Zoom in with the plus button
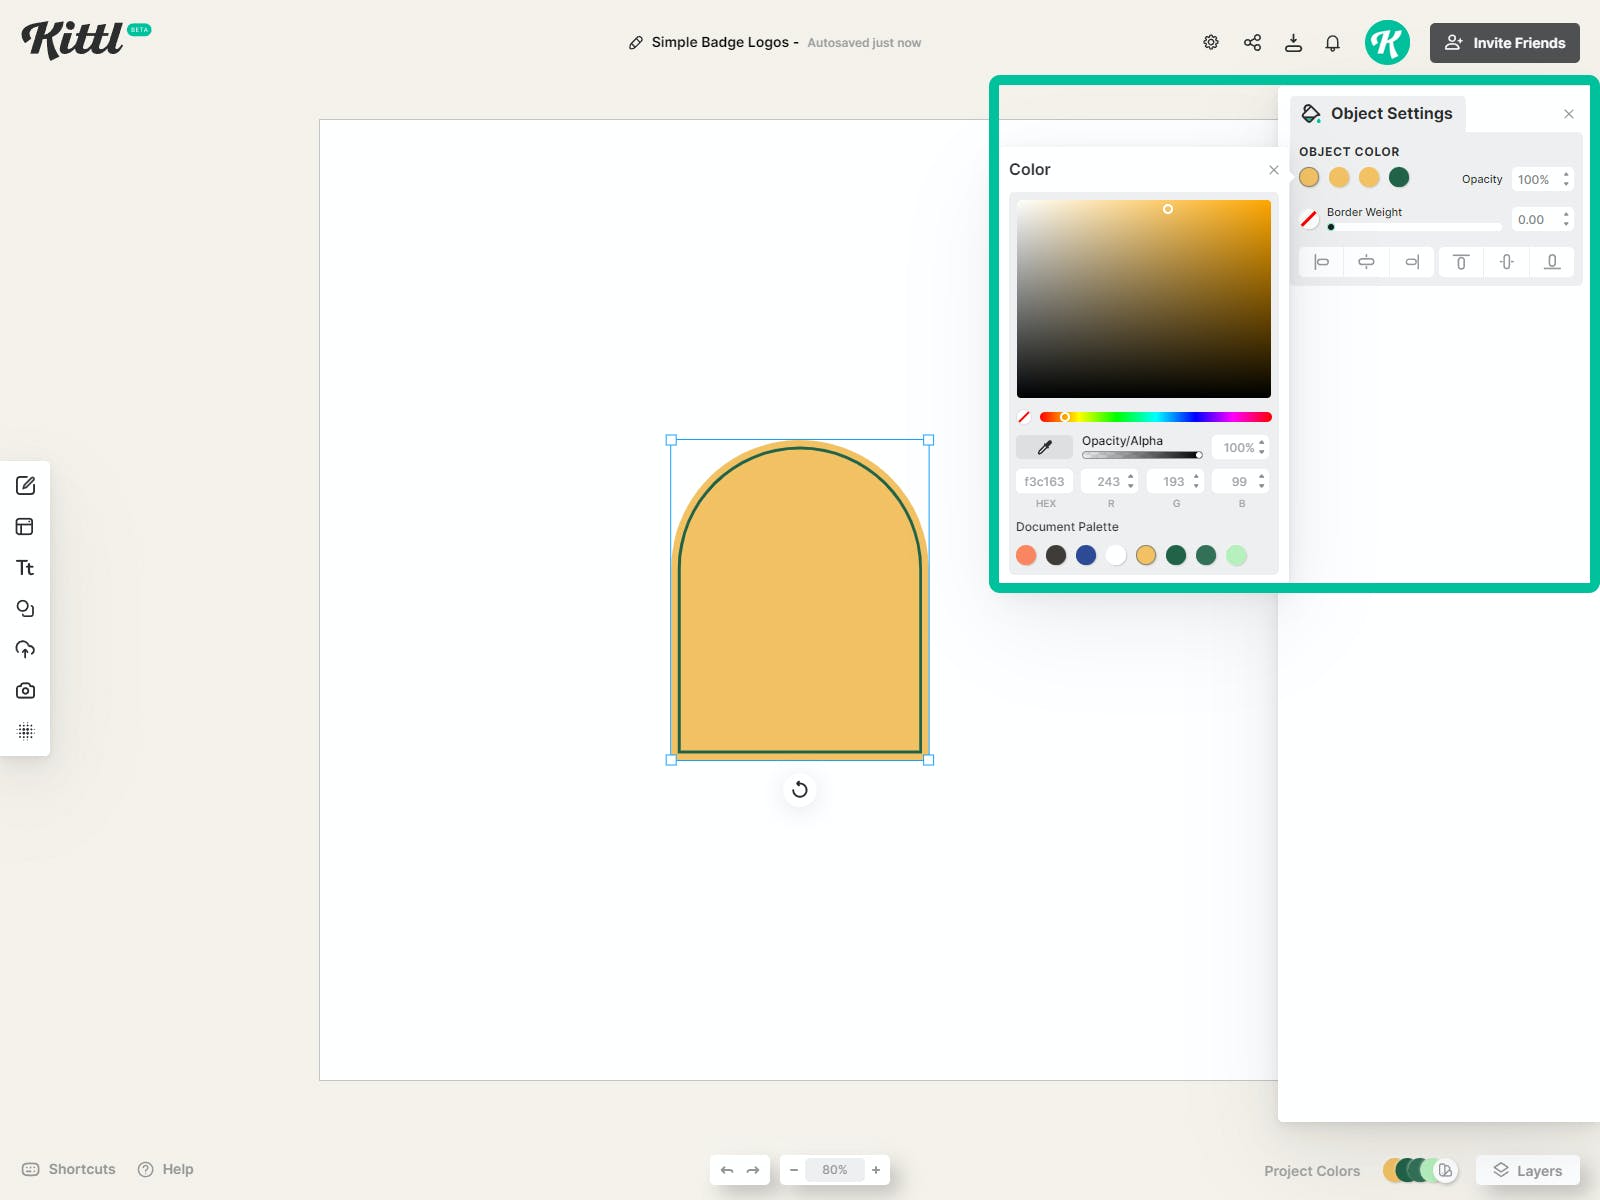1600x1200 pixels. [876, 1170]
